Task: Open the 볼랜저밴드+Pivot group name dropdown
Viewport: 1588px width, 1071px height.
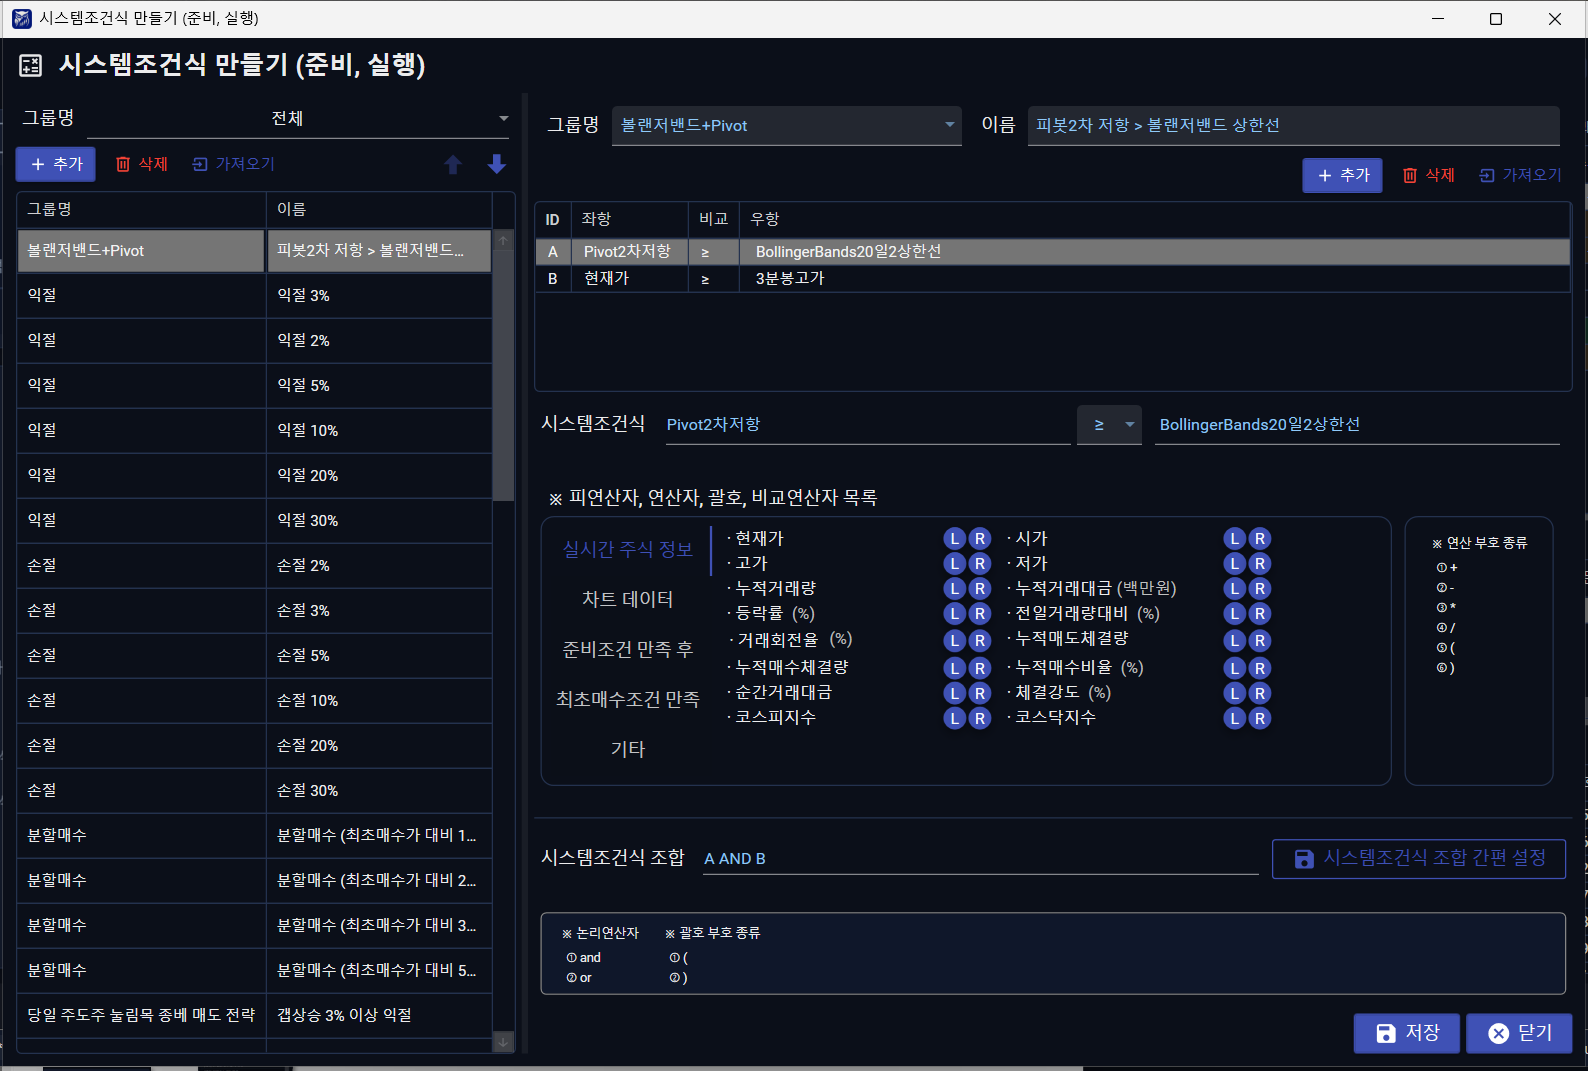Action: [787, 126]
